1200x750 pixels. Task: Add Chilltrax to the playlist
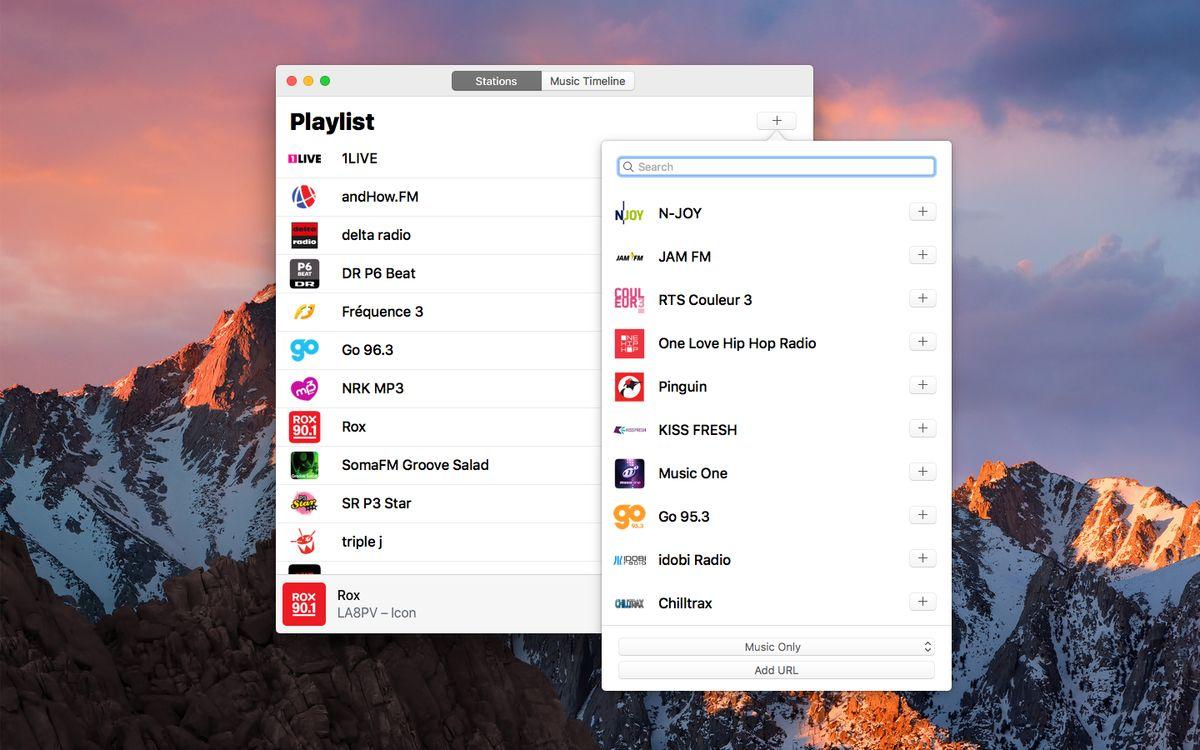pos(922,601)
